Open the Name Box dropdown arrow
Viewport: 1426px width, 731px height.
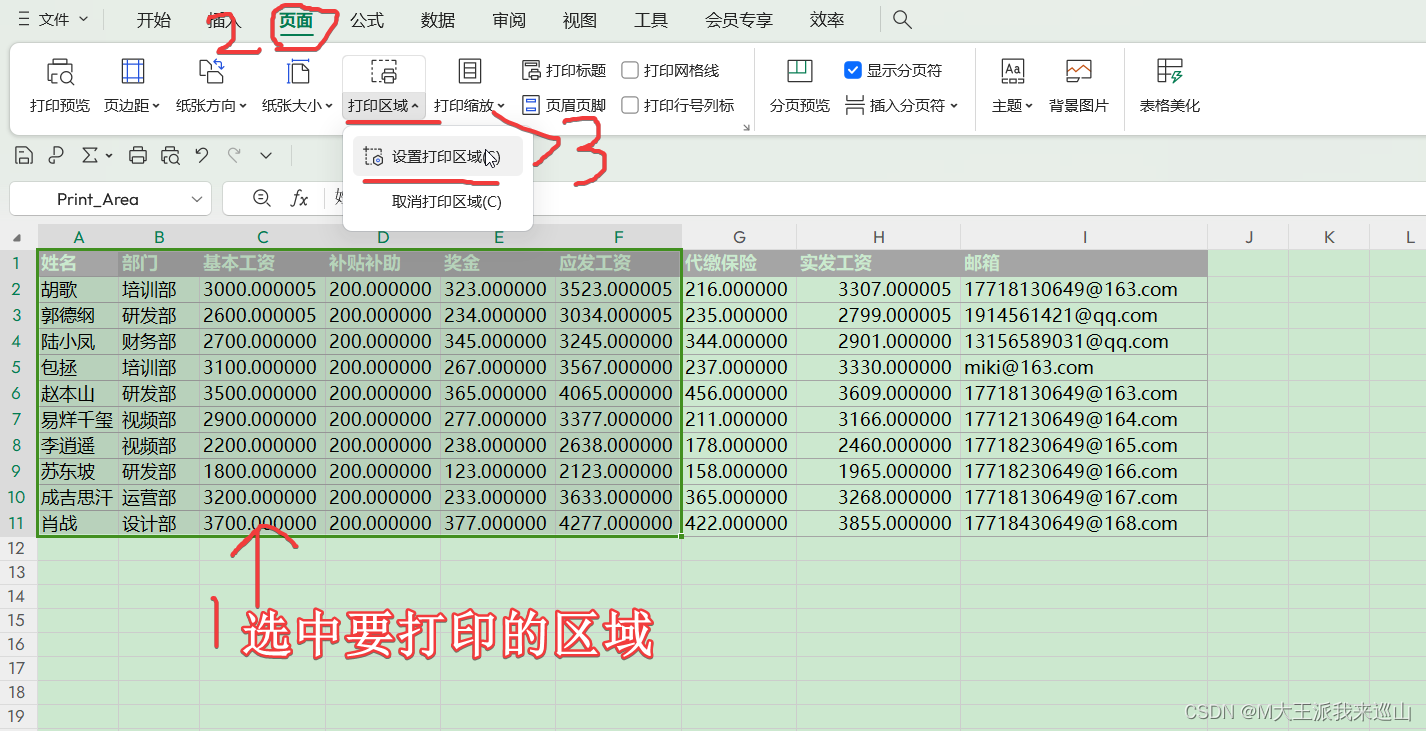(x=197, y=199)
